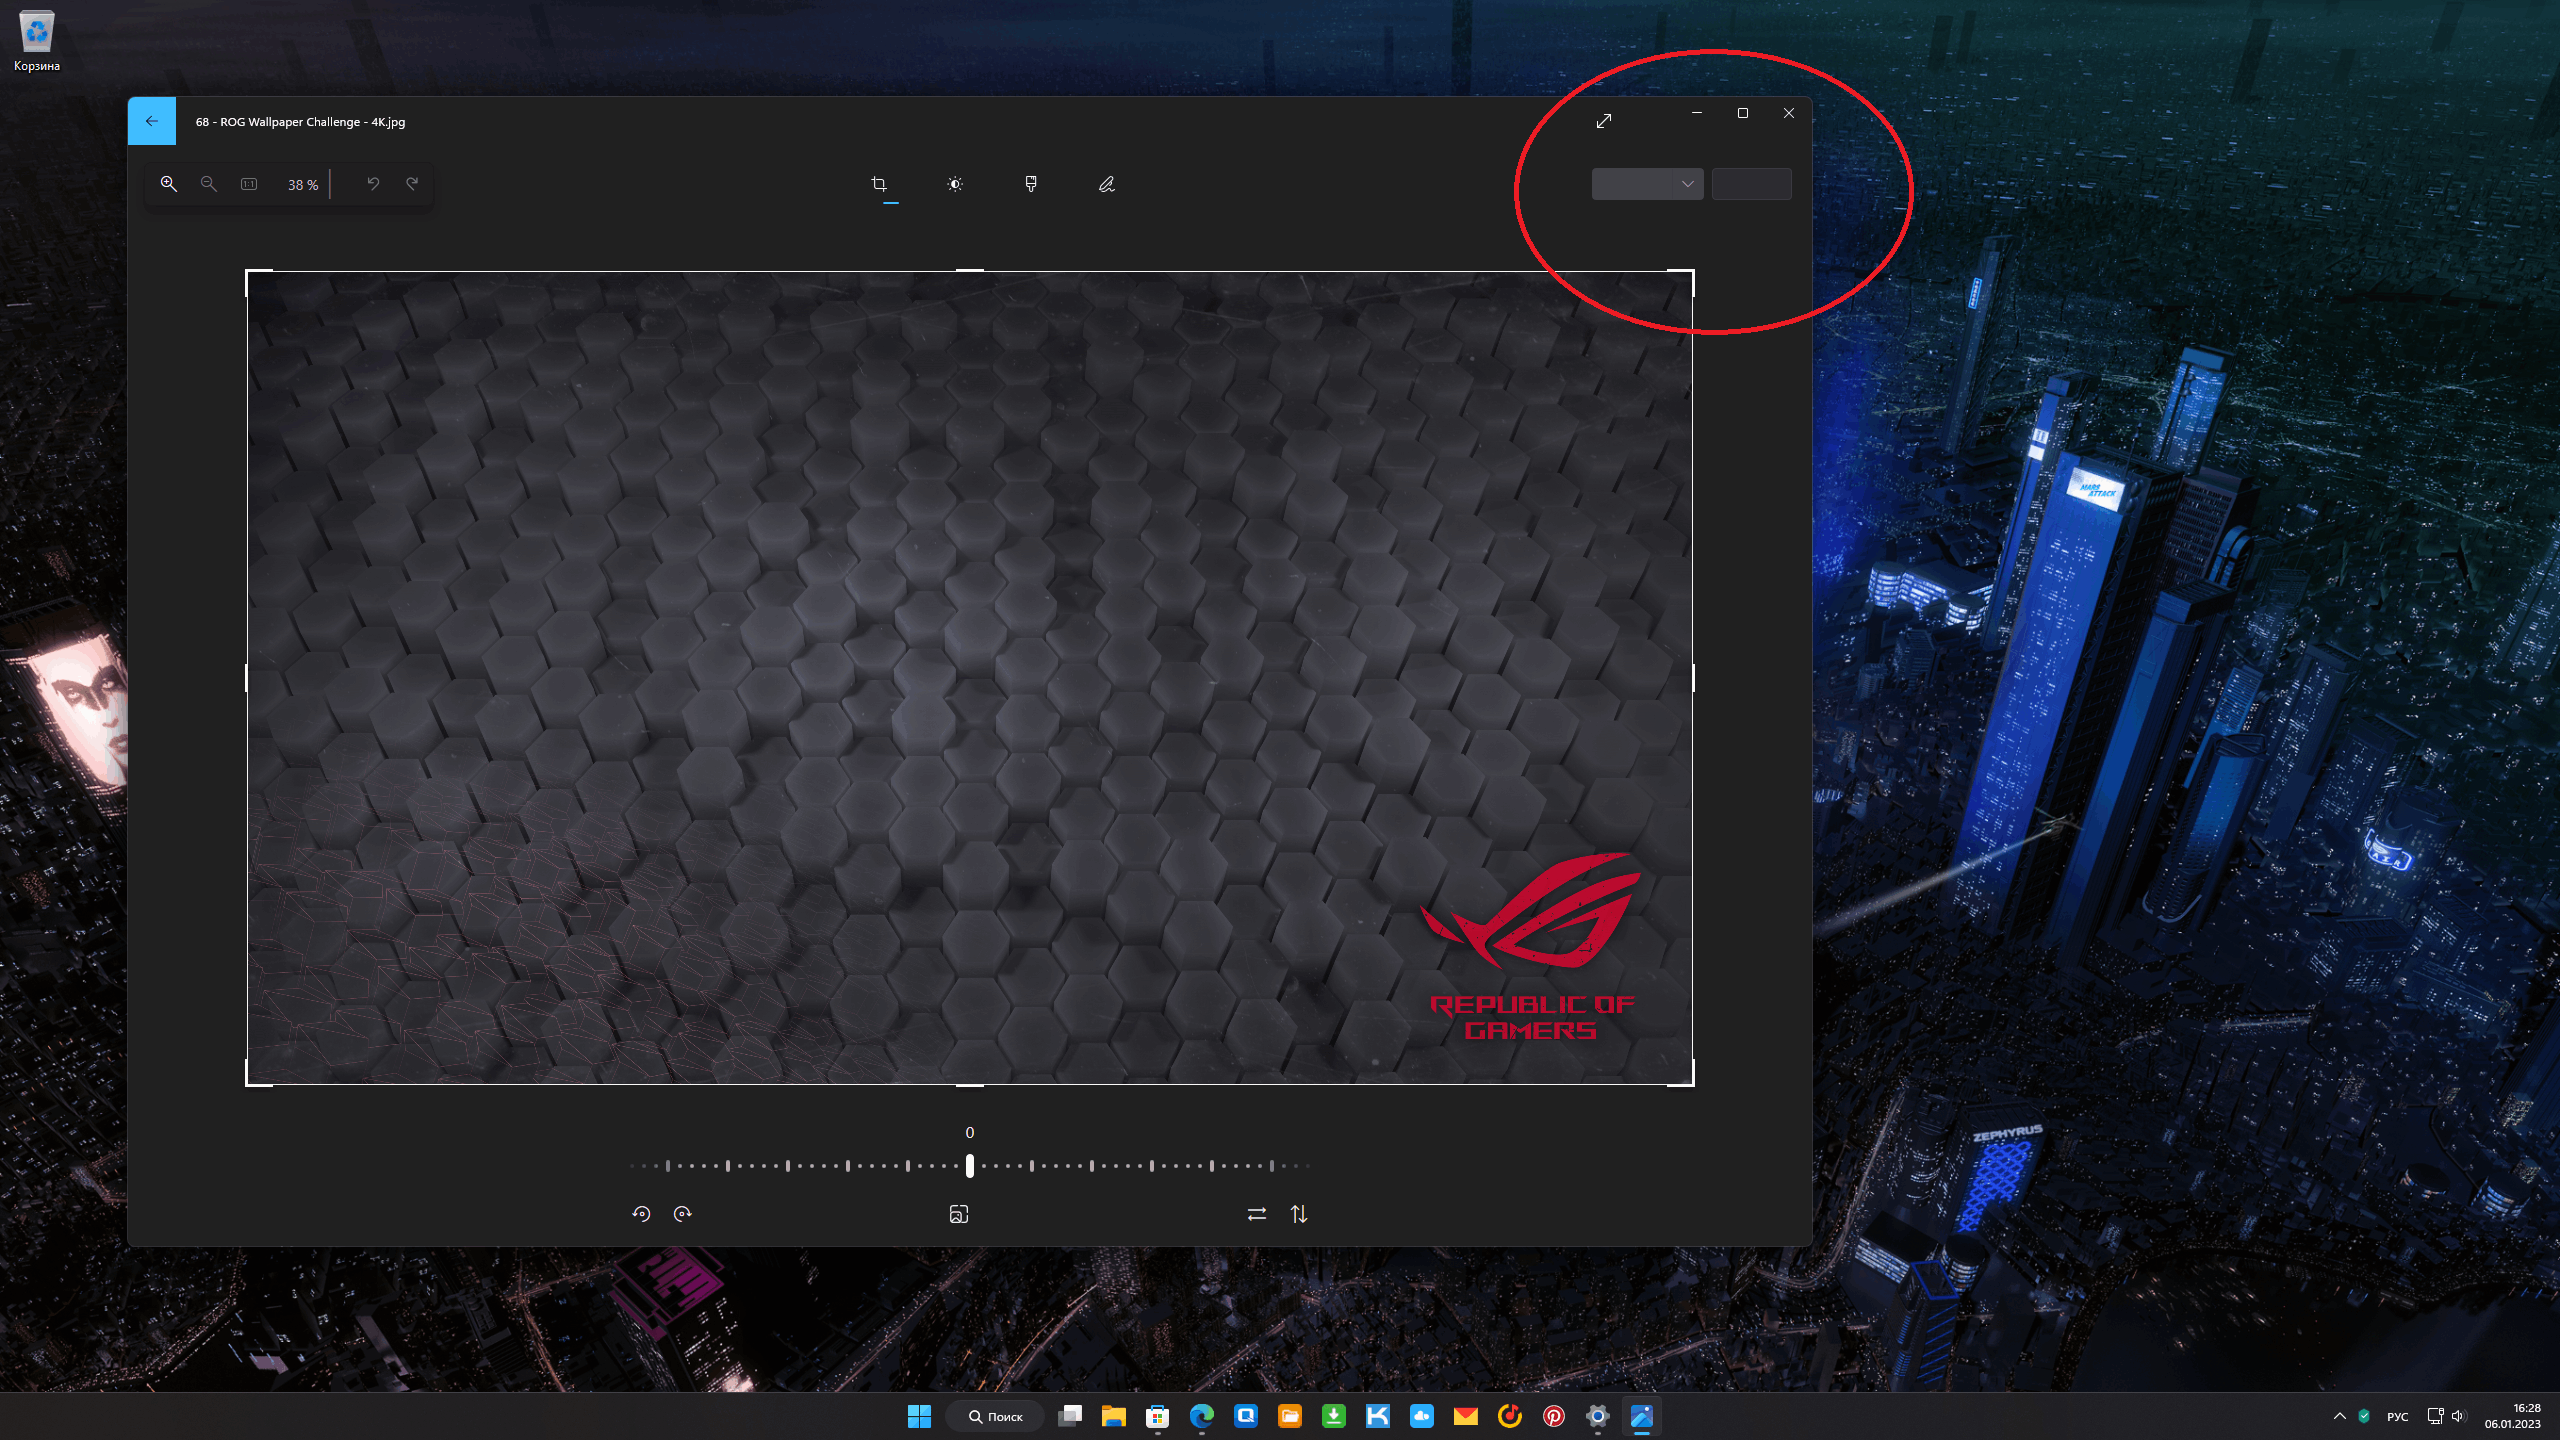Flip the image vertically

[x=1299, y=1214]
